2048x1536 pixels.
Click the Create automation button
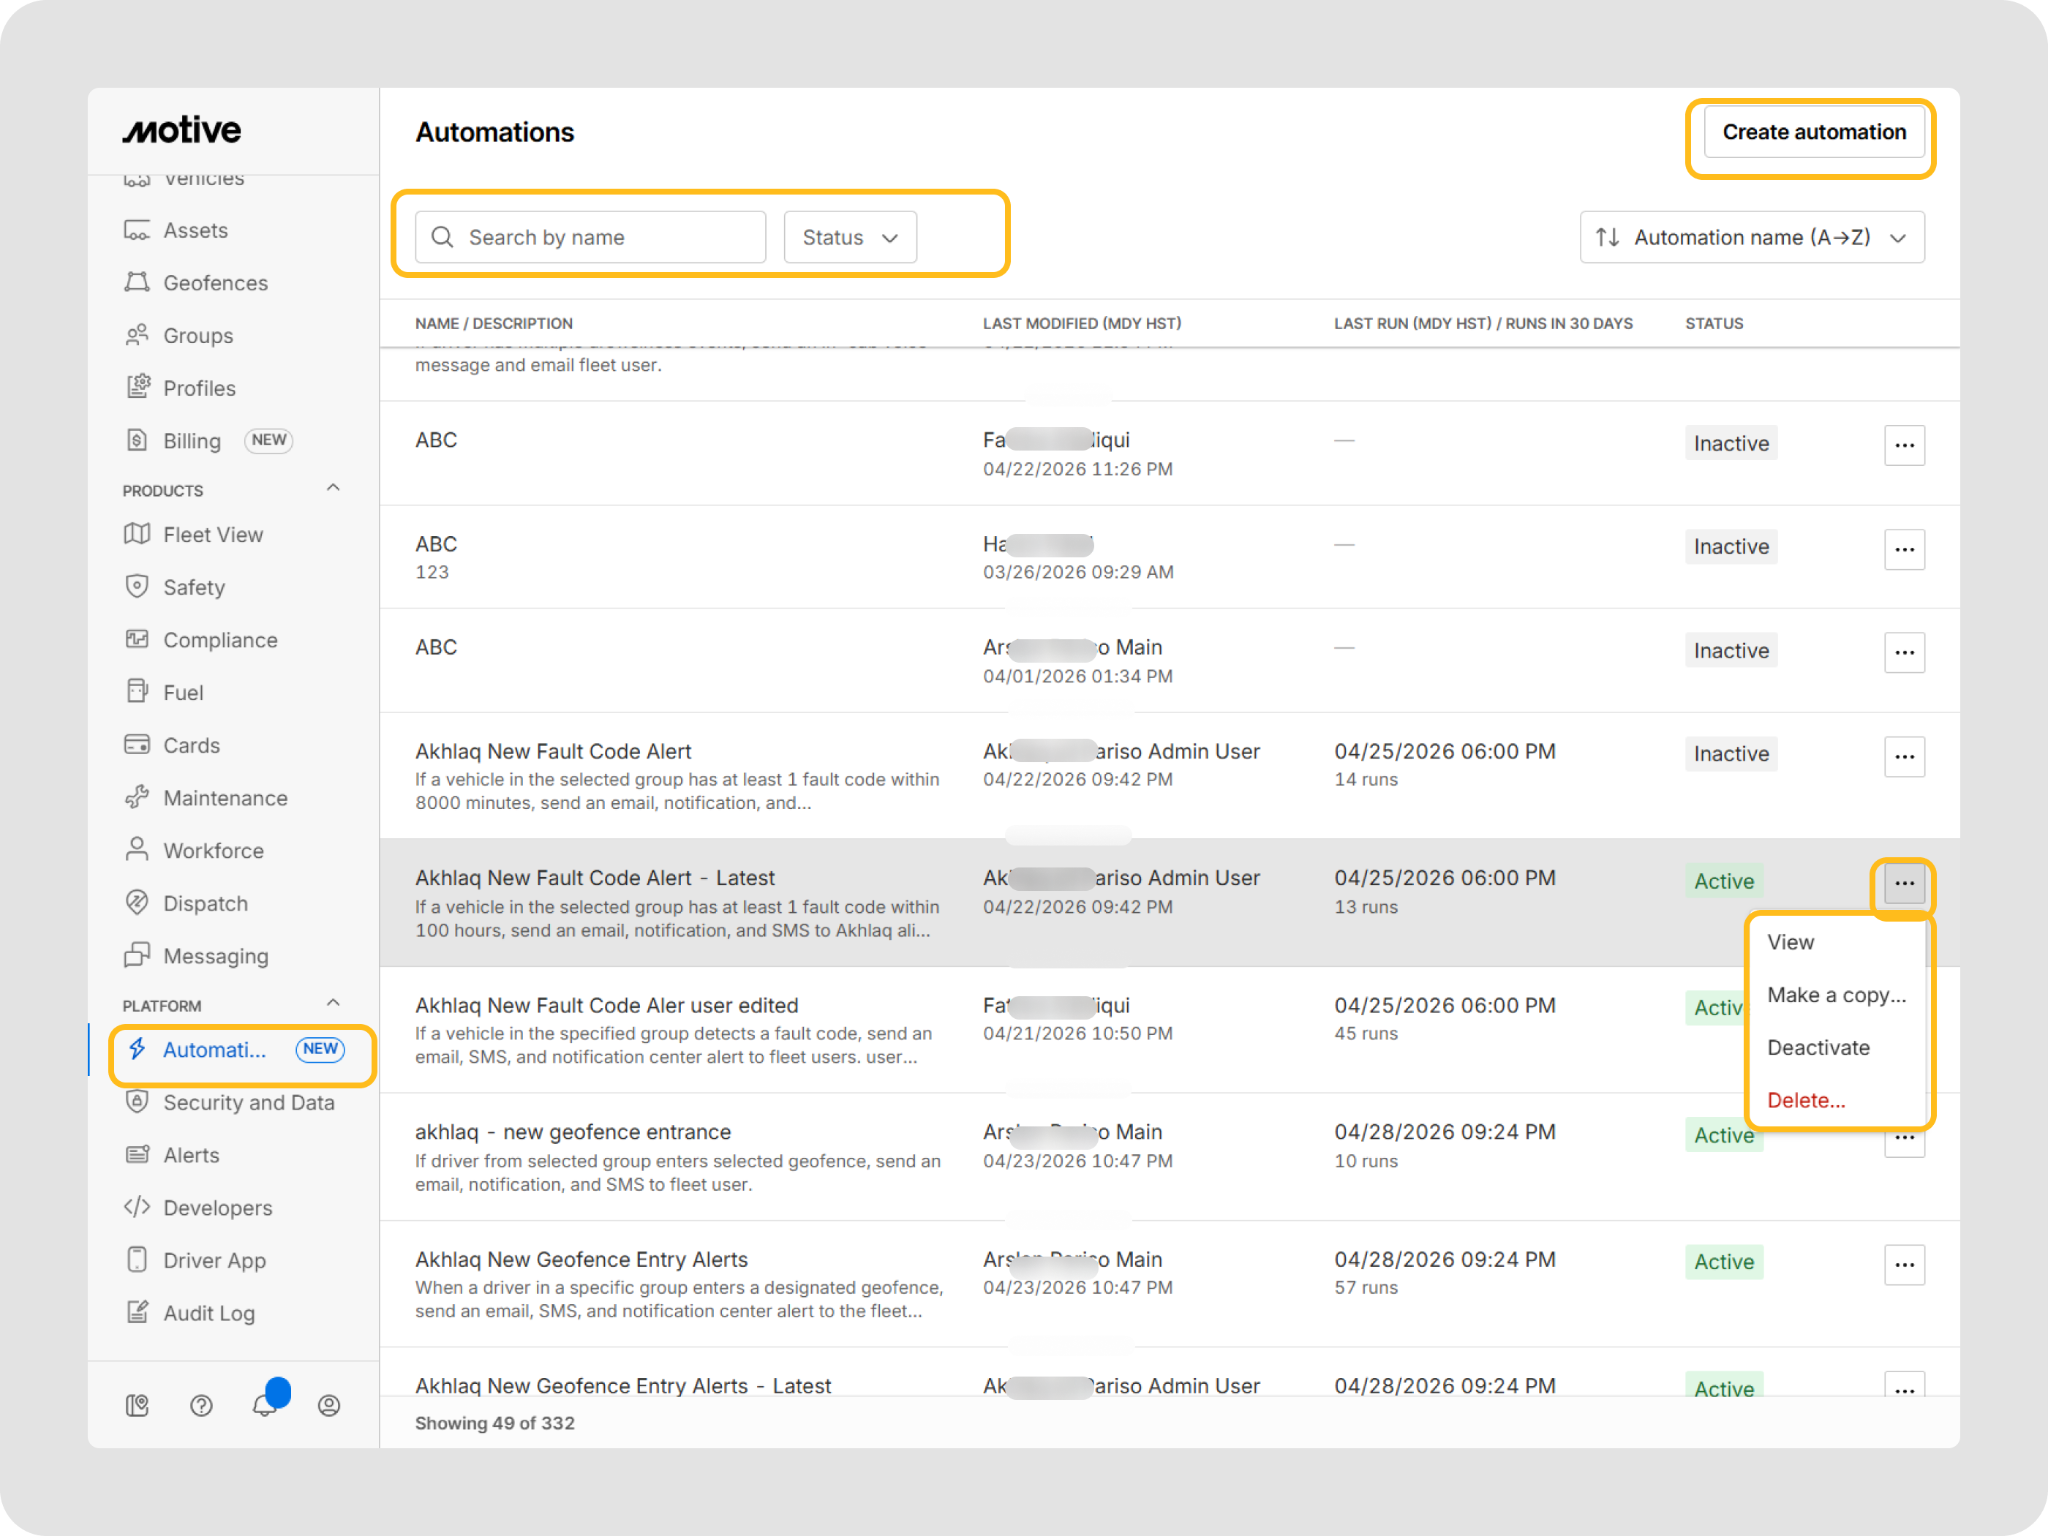1813,132
